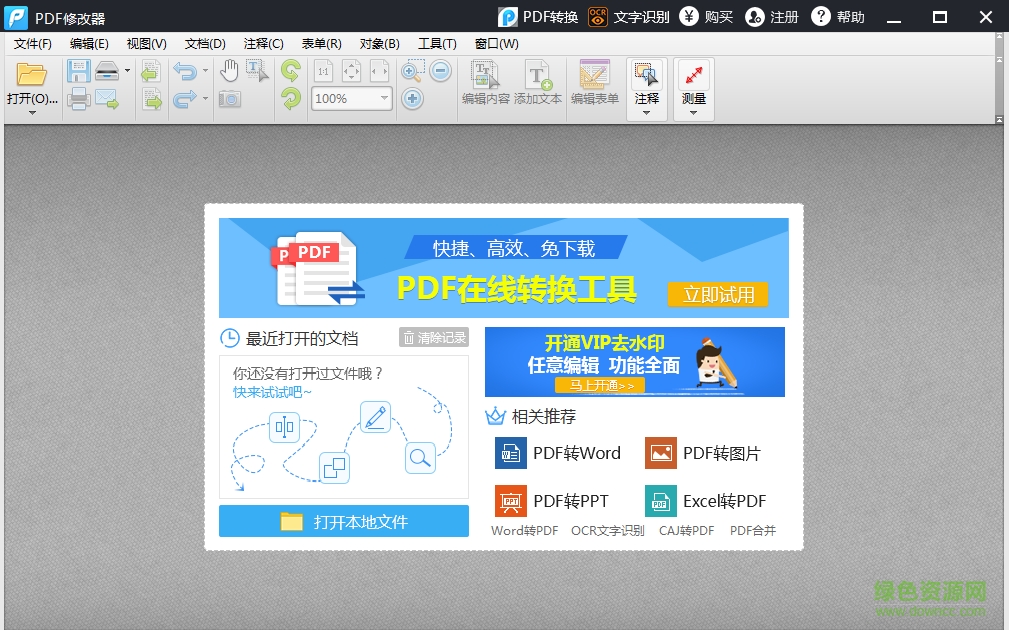
Task: Activate the marquee zoom tool
Action: [x=411, y=71]
